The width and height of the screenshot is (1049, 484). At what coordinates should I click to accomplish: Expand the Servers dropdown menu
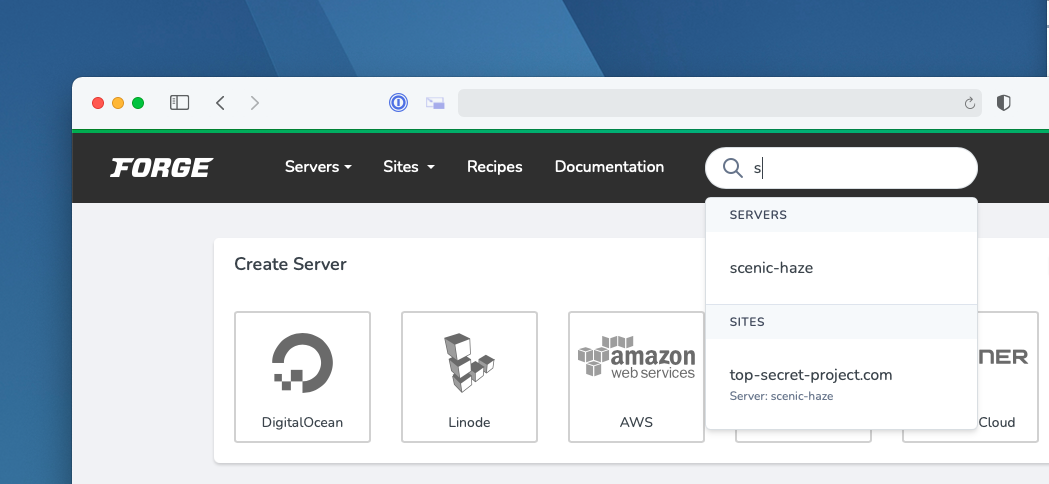coord(318,167)
